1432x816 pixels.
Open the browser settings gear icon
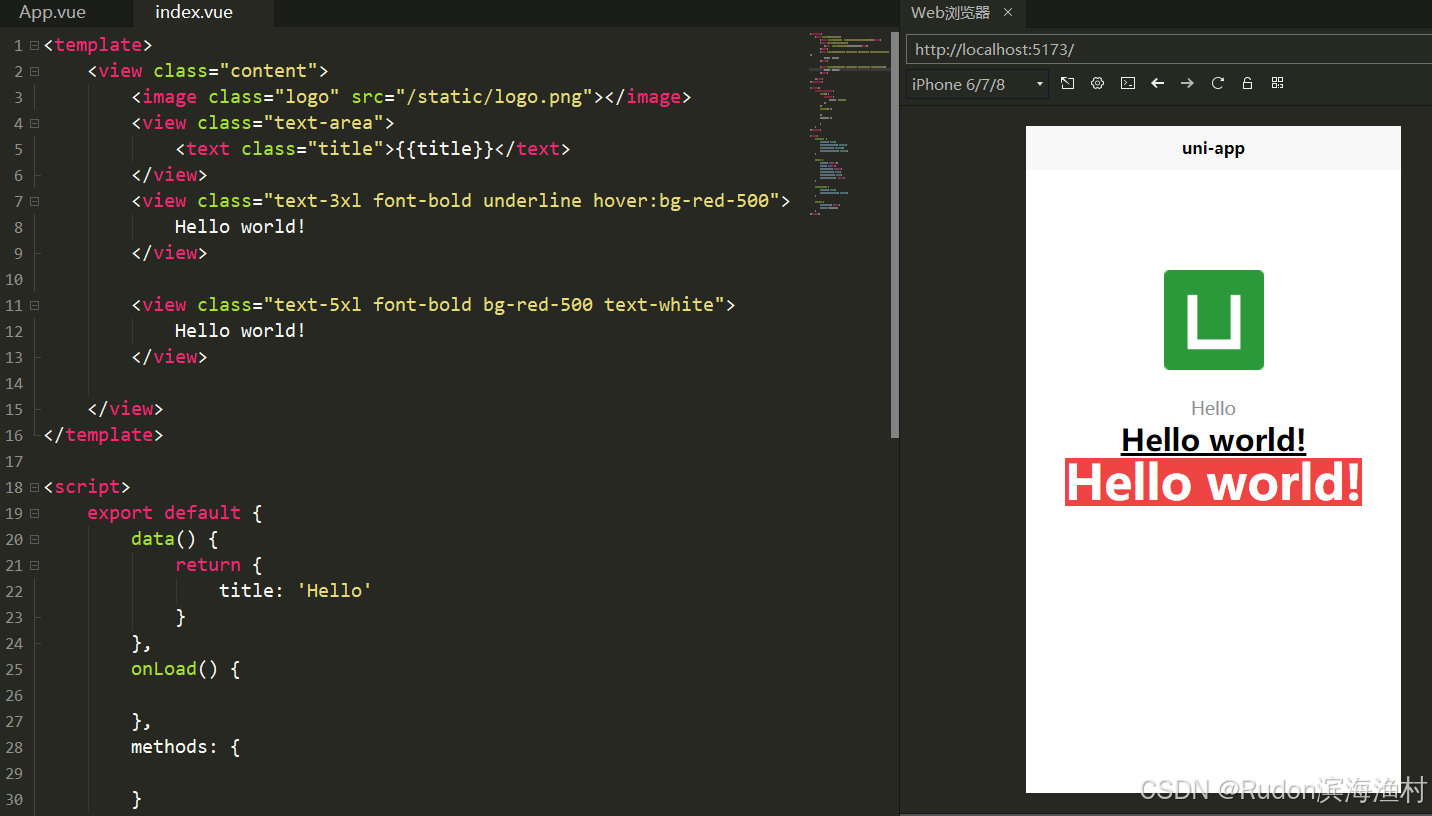[1098, 84]
